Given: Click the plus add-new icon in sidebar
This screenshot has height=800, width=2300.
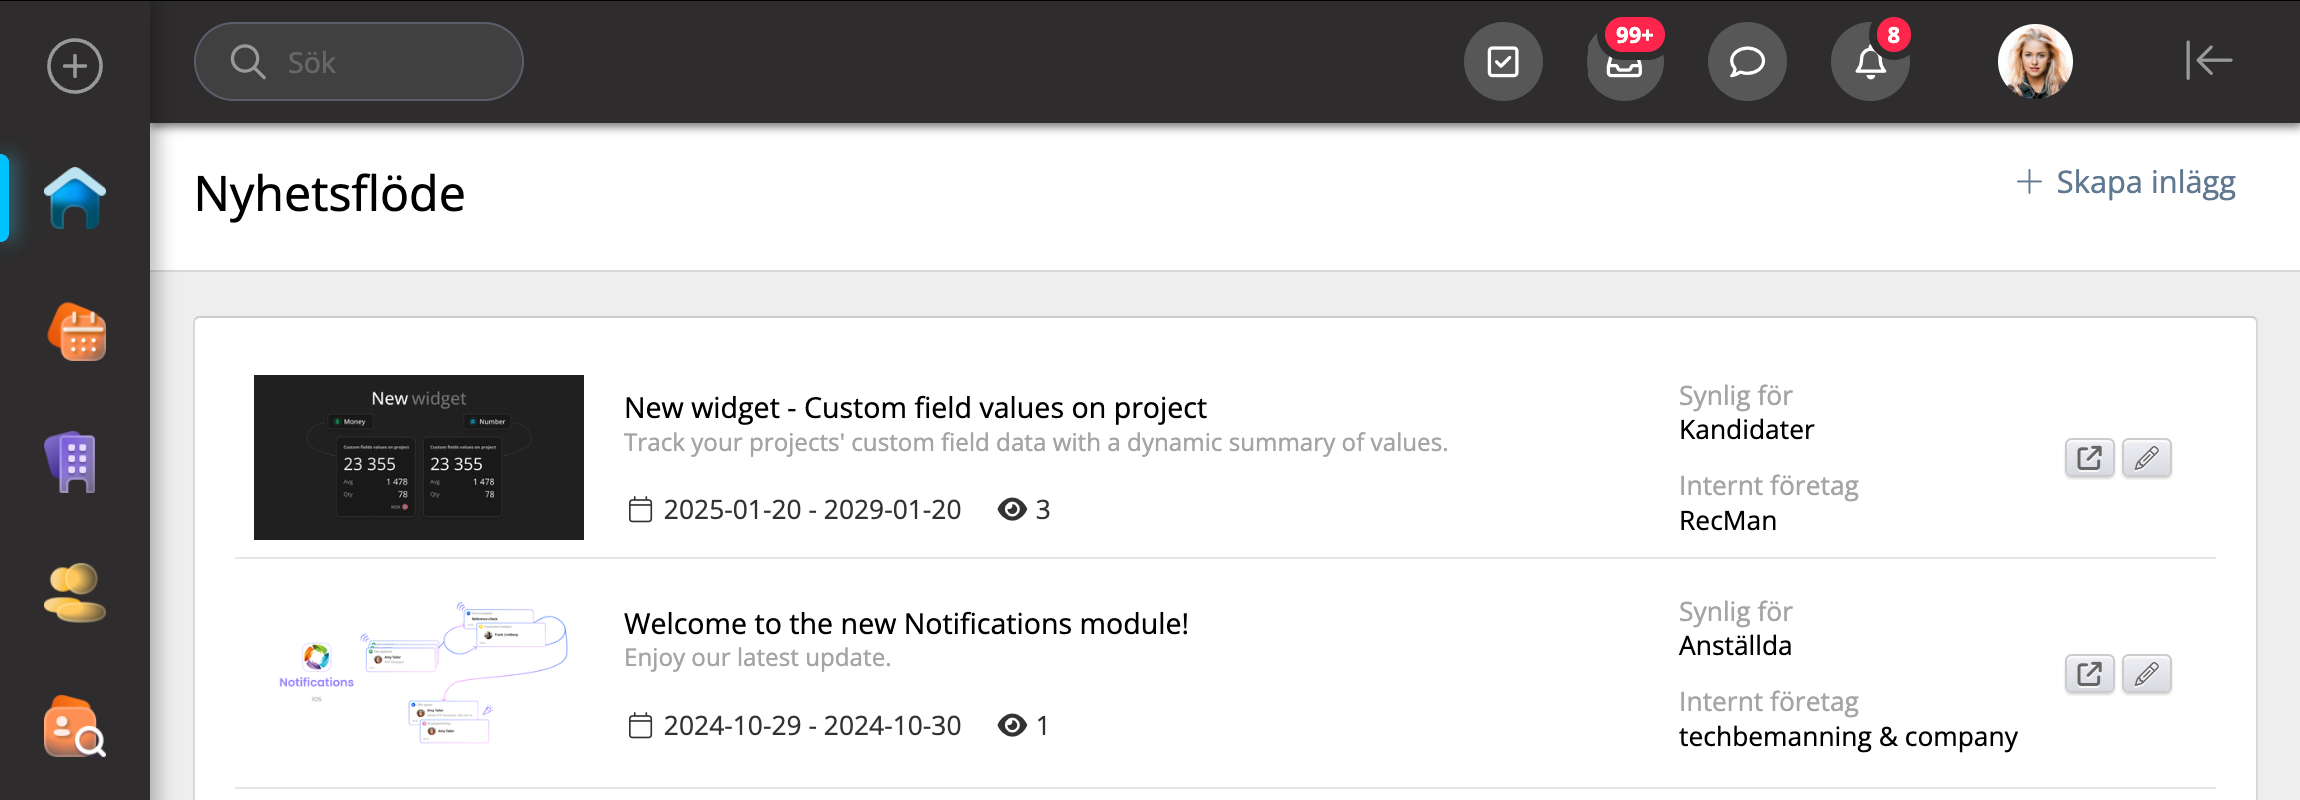Looking at the screenshot, I should click(x=75, y=66).
